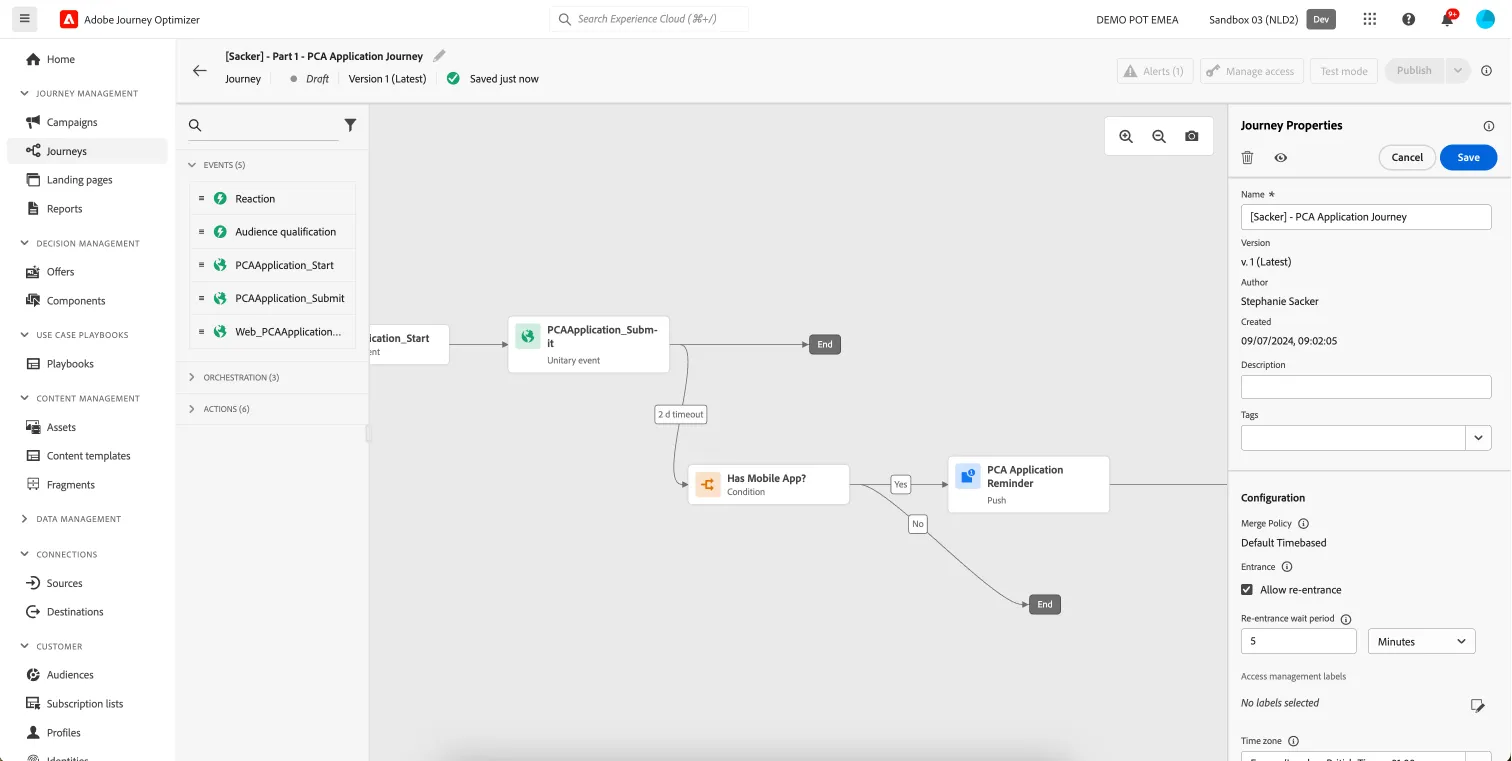1512x761 pixels.
Task: Select the Has Mobile App? condition node
Action: click(769, 484)
